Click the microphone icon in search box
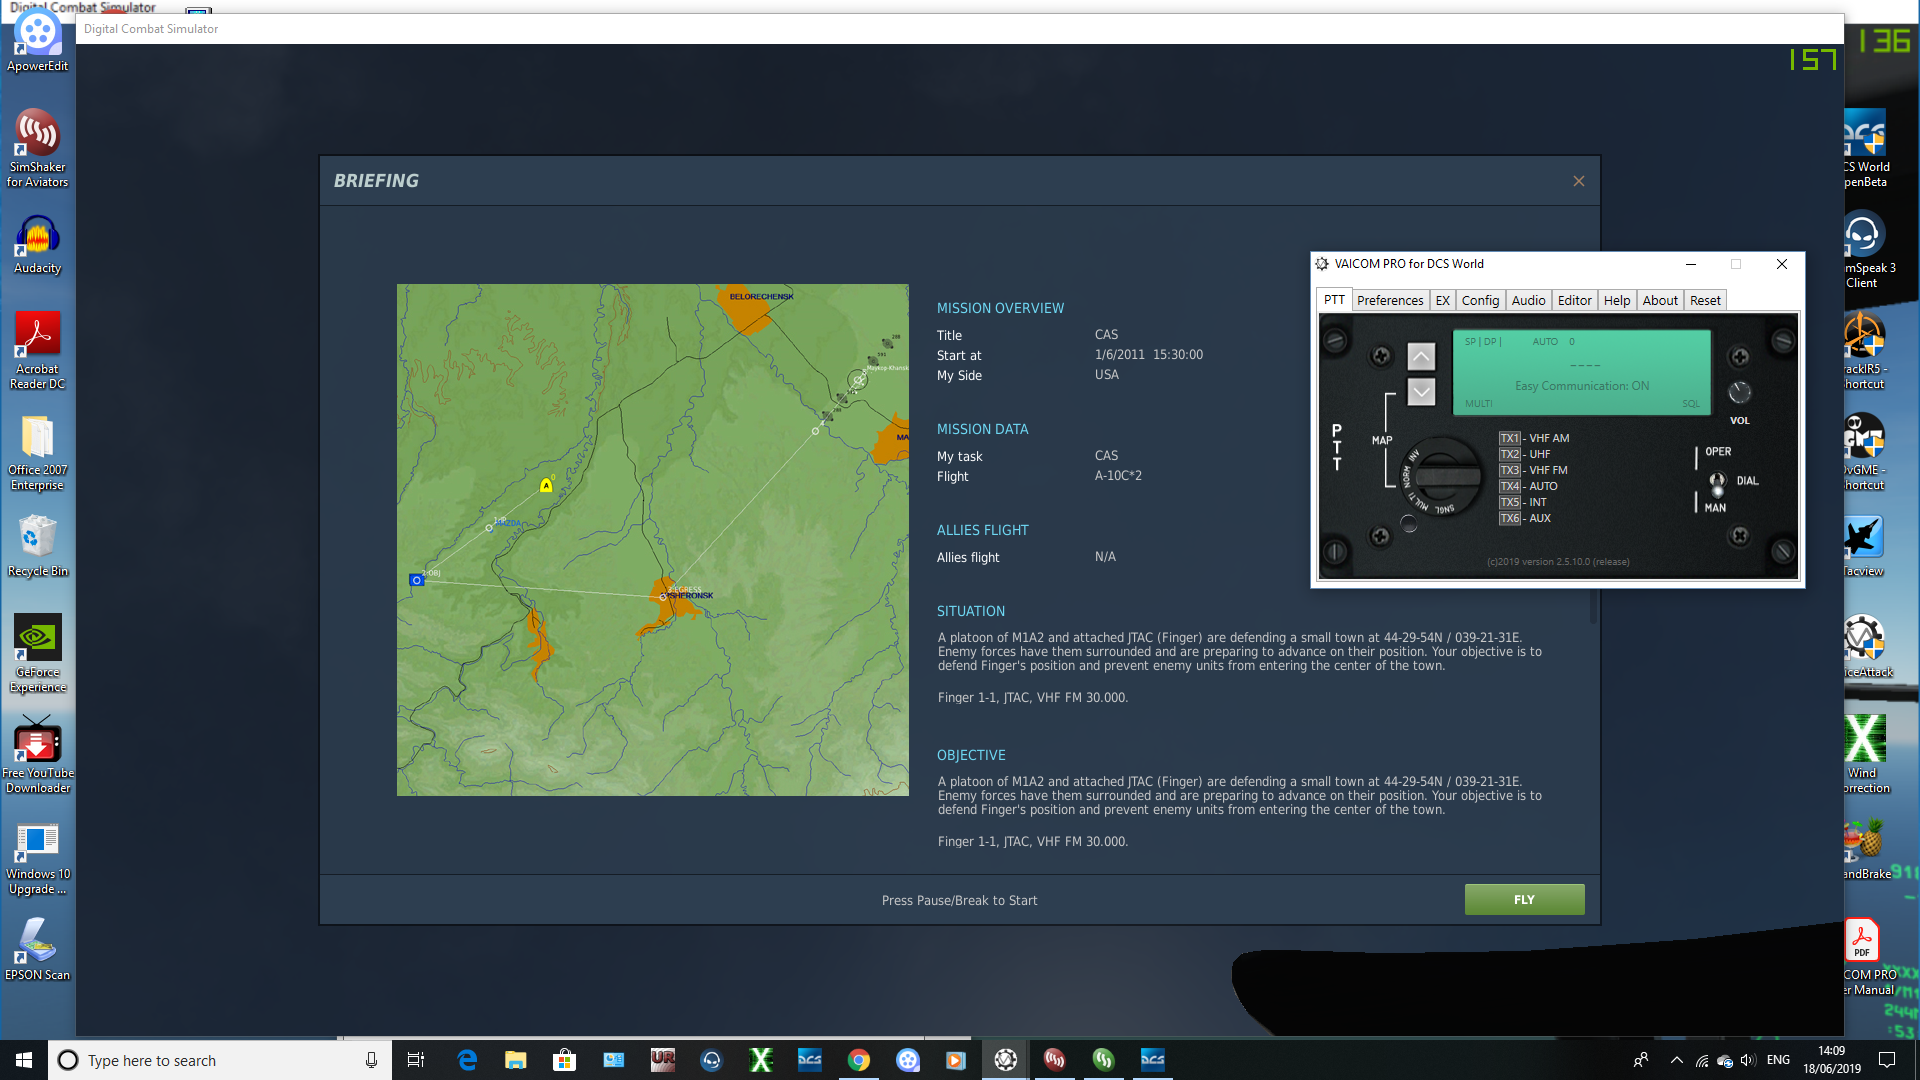This screenshot has width=1920, height=1080. 371,1060
